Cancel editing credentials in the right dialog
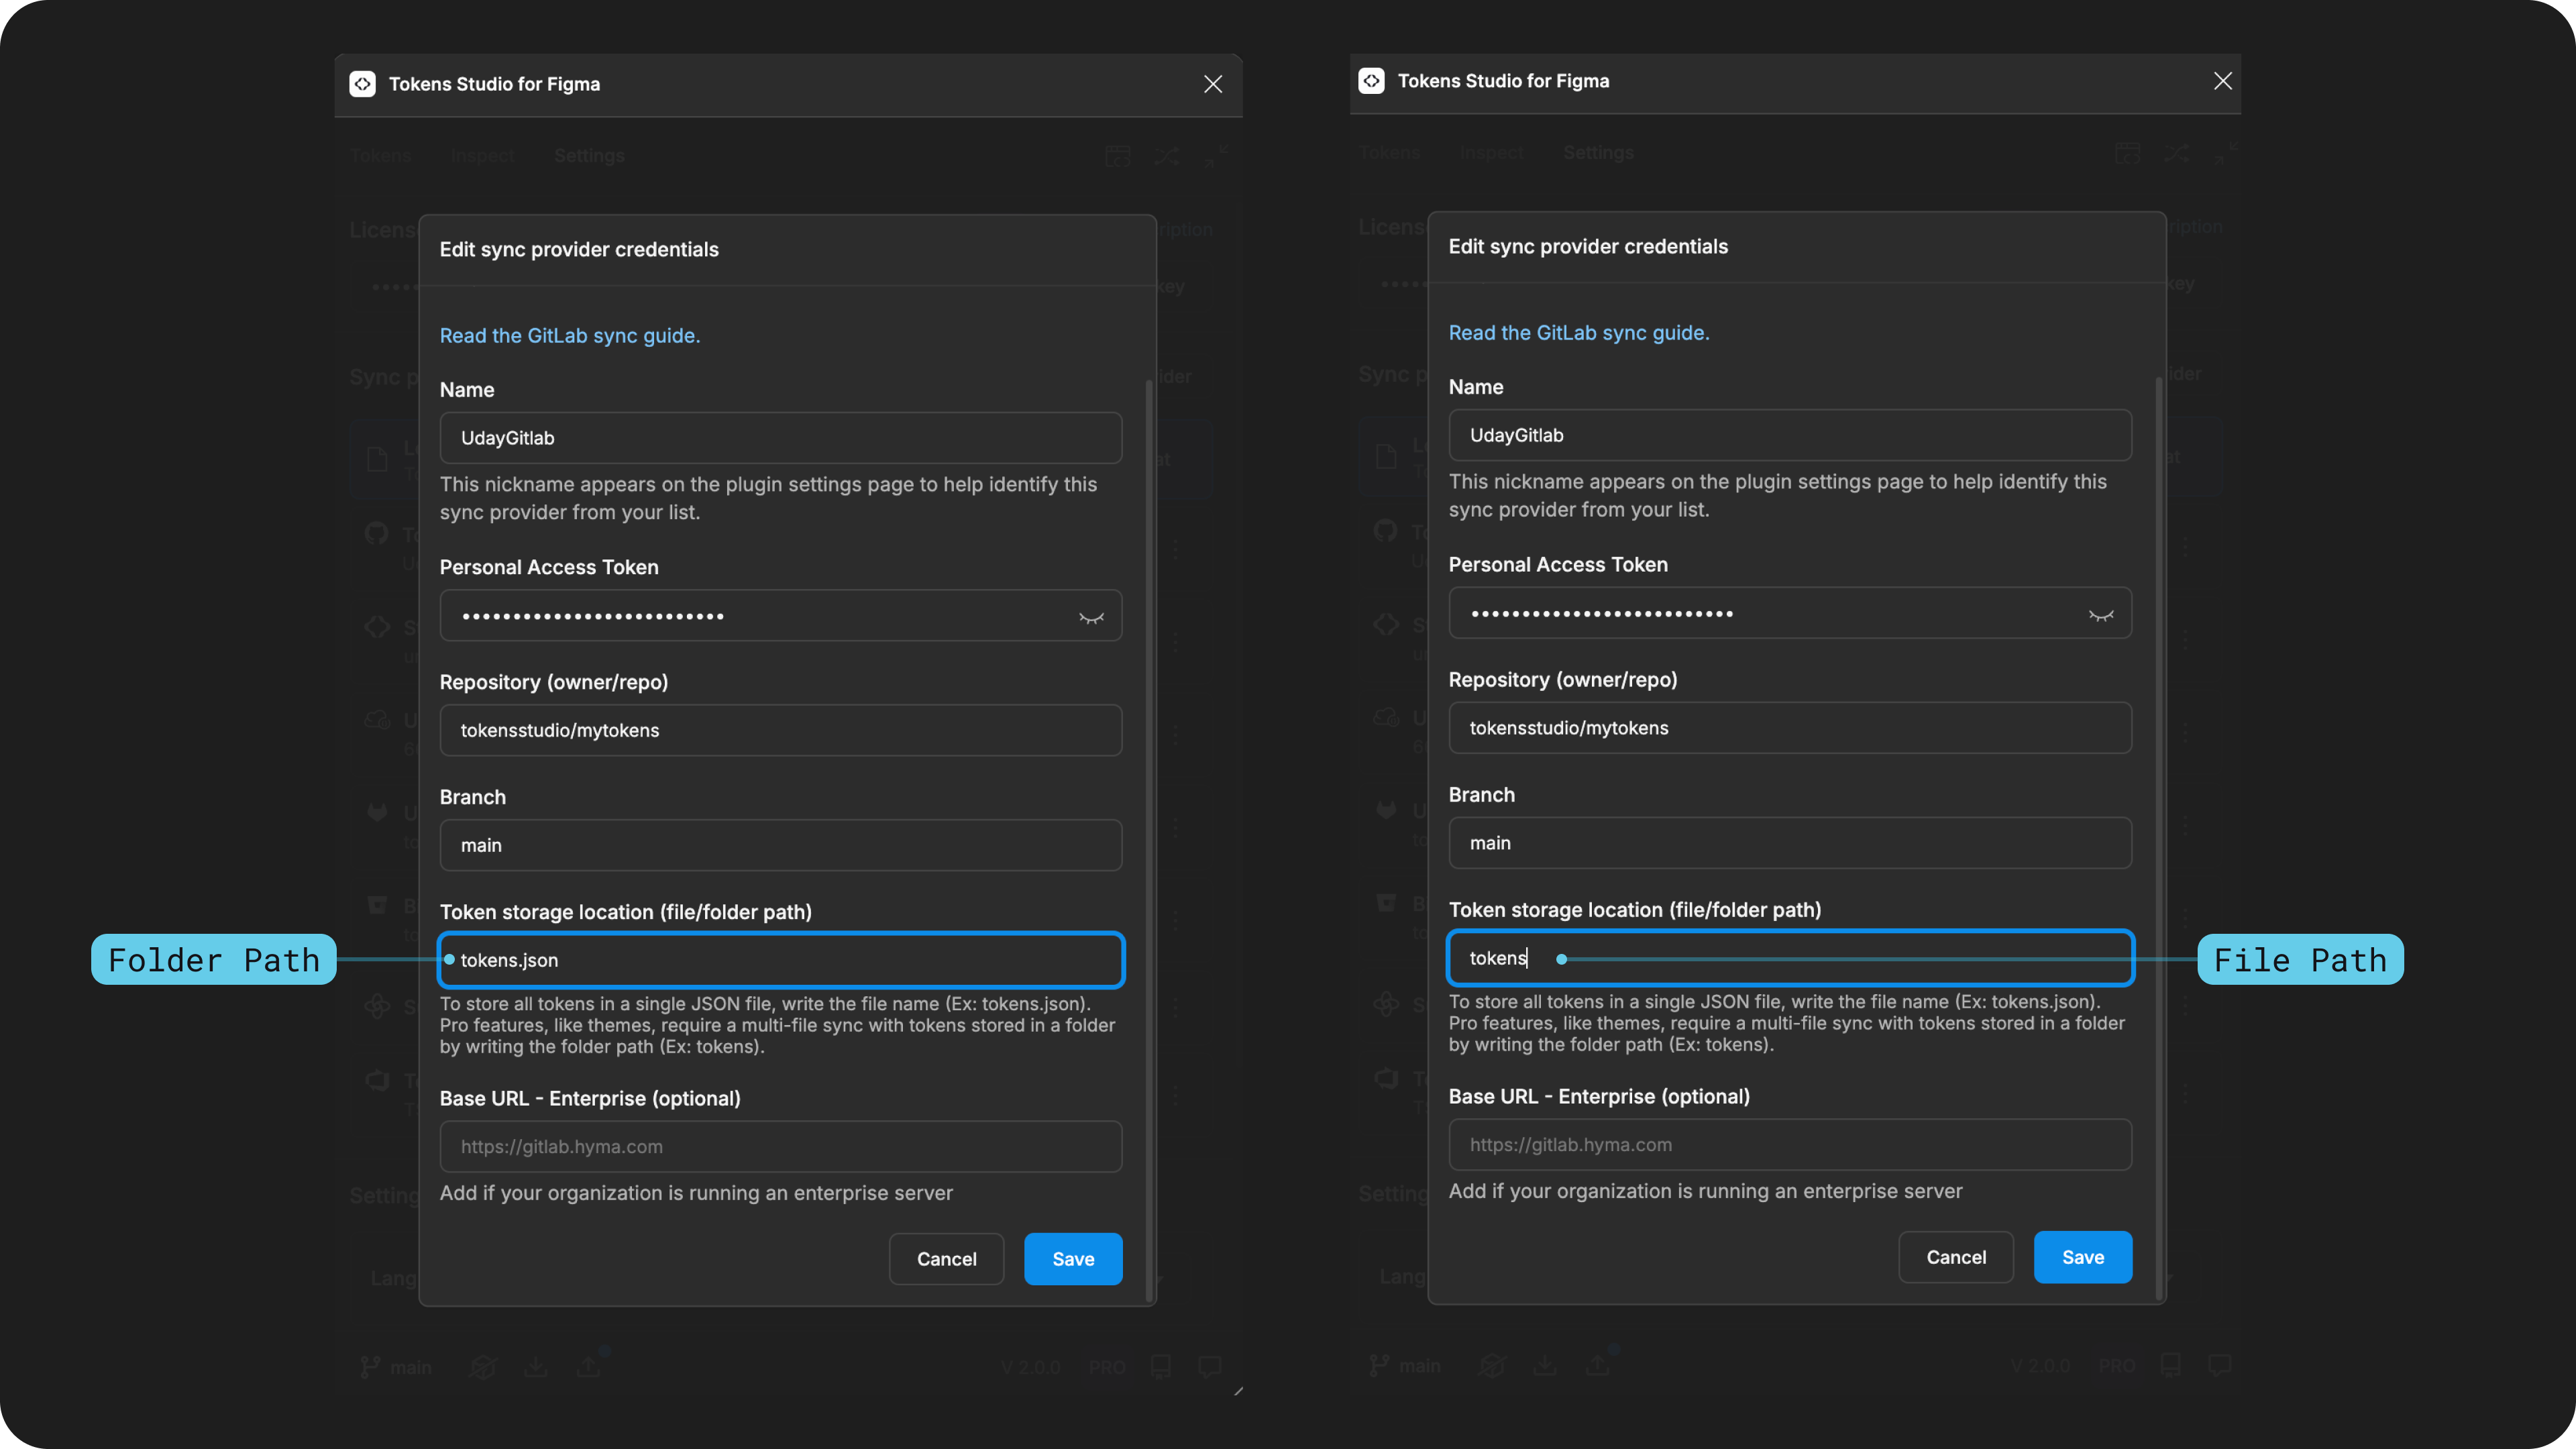 click(x=1956, y=1257)
